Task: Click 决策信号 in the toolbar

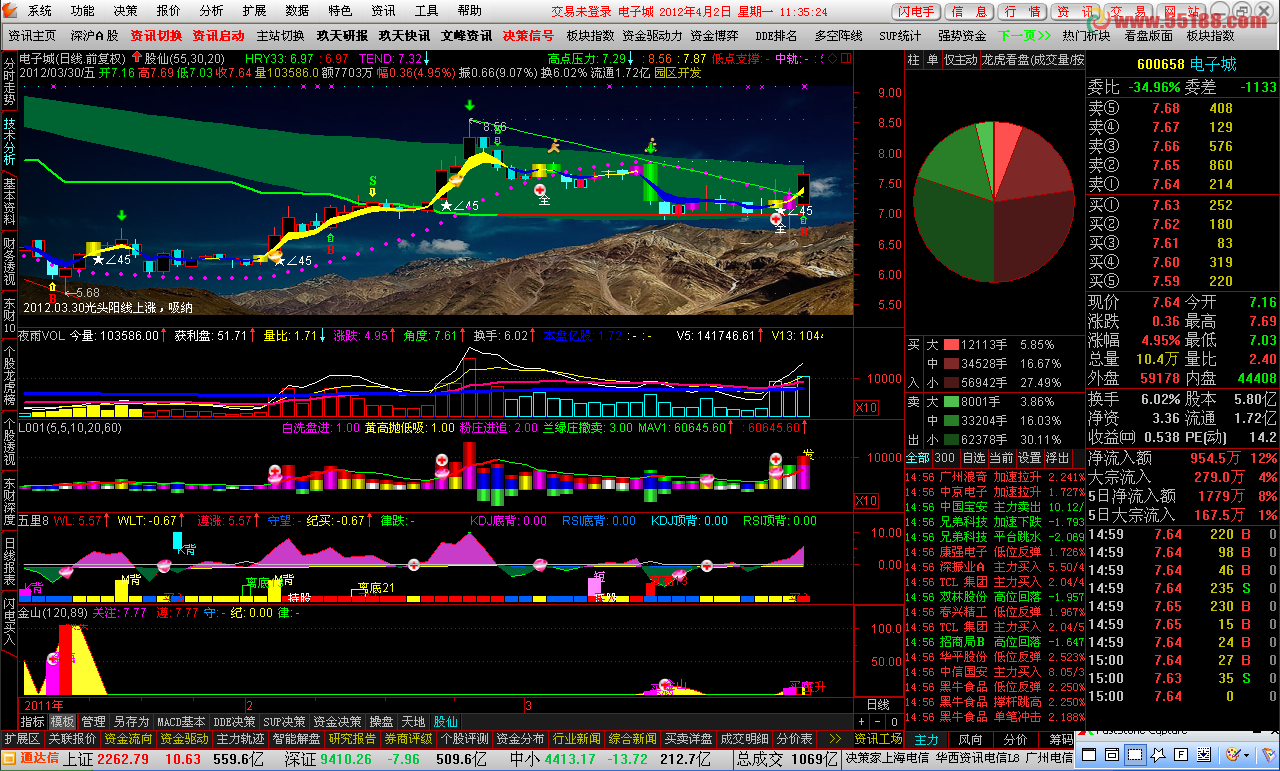Action: point(528,36)
